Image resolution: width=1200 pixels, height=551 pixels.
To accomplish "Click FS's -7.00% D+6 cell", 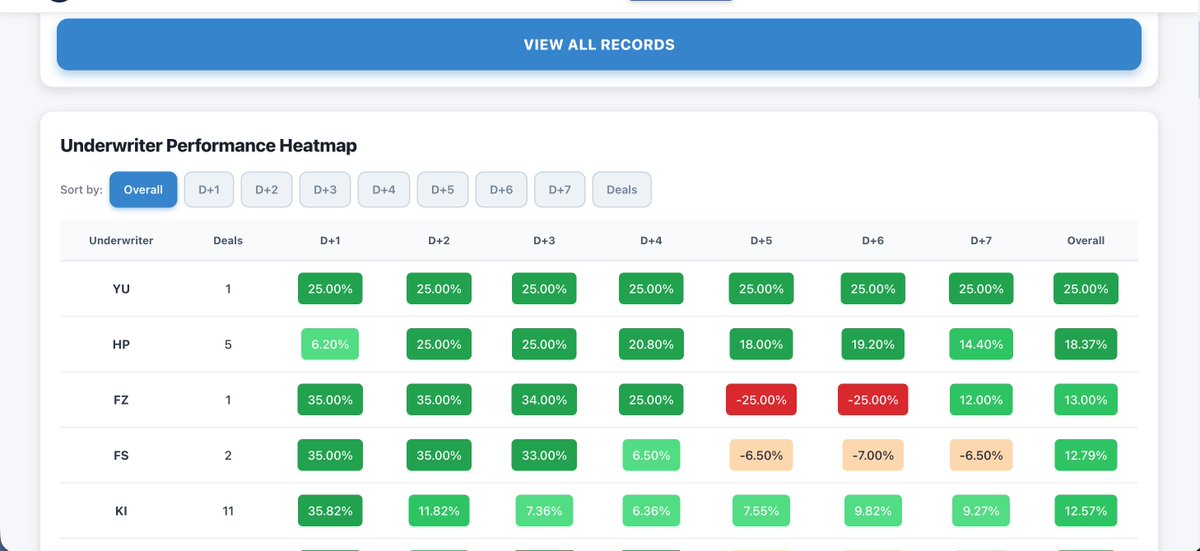I will 873,455.
